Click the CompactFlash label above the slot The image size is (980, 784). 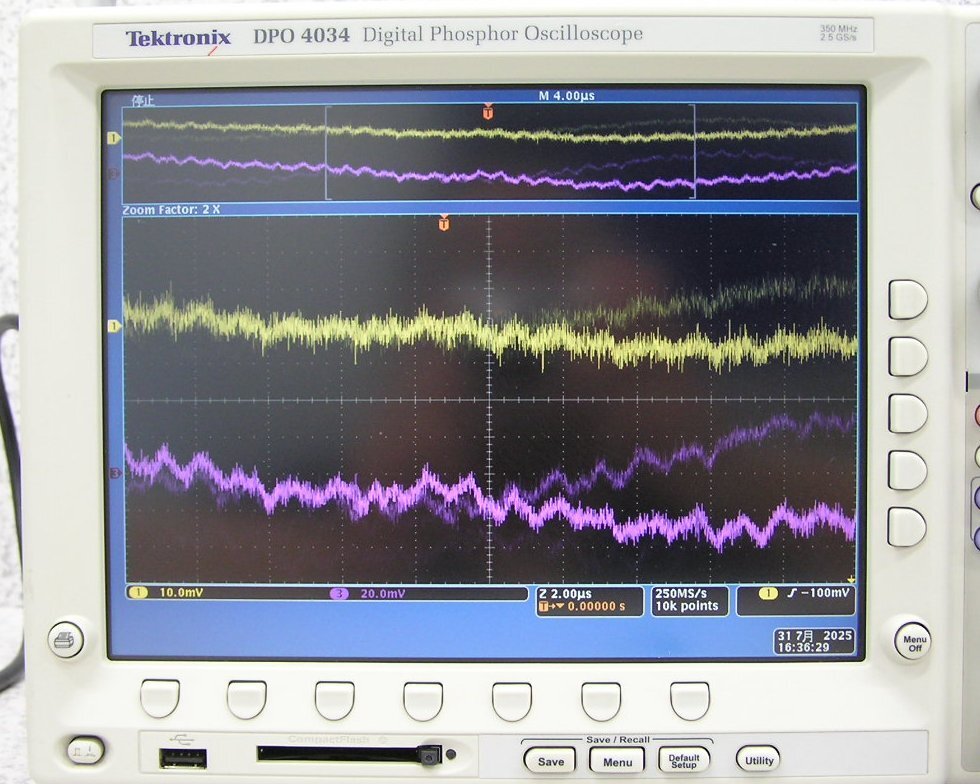329,740
